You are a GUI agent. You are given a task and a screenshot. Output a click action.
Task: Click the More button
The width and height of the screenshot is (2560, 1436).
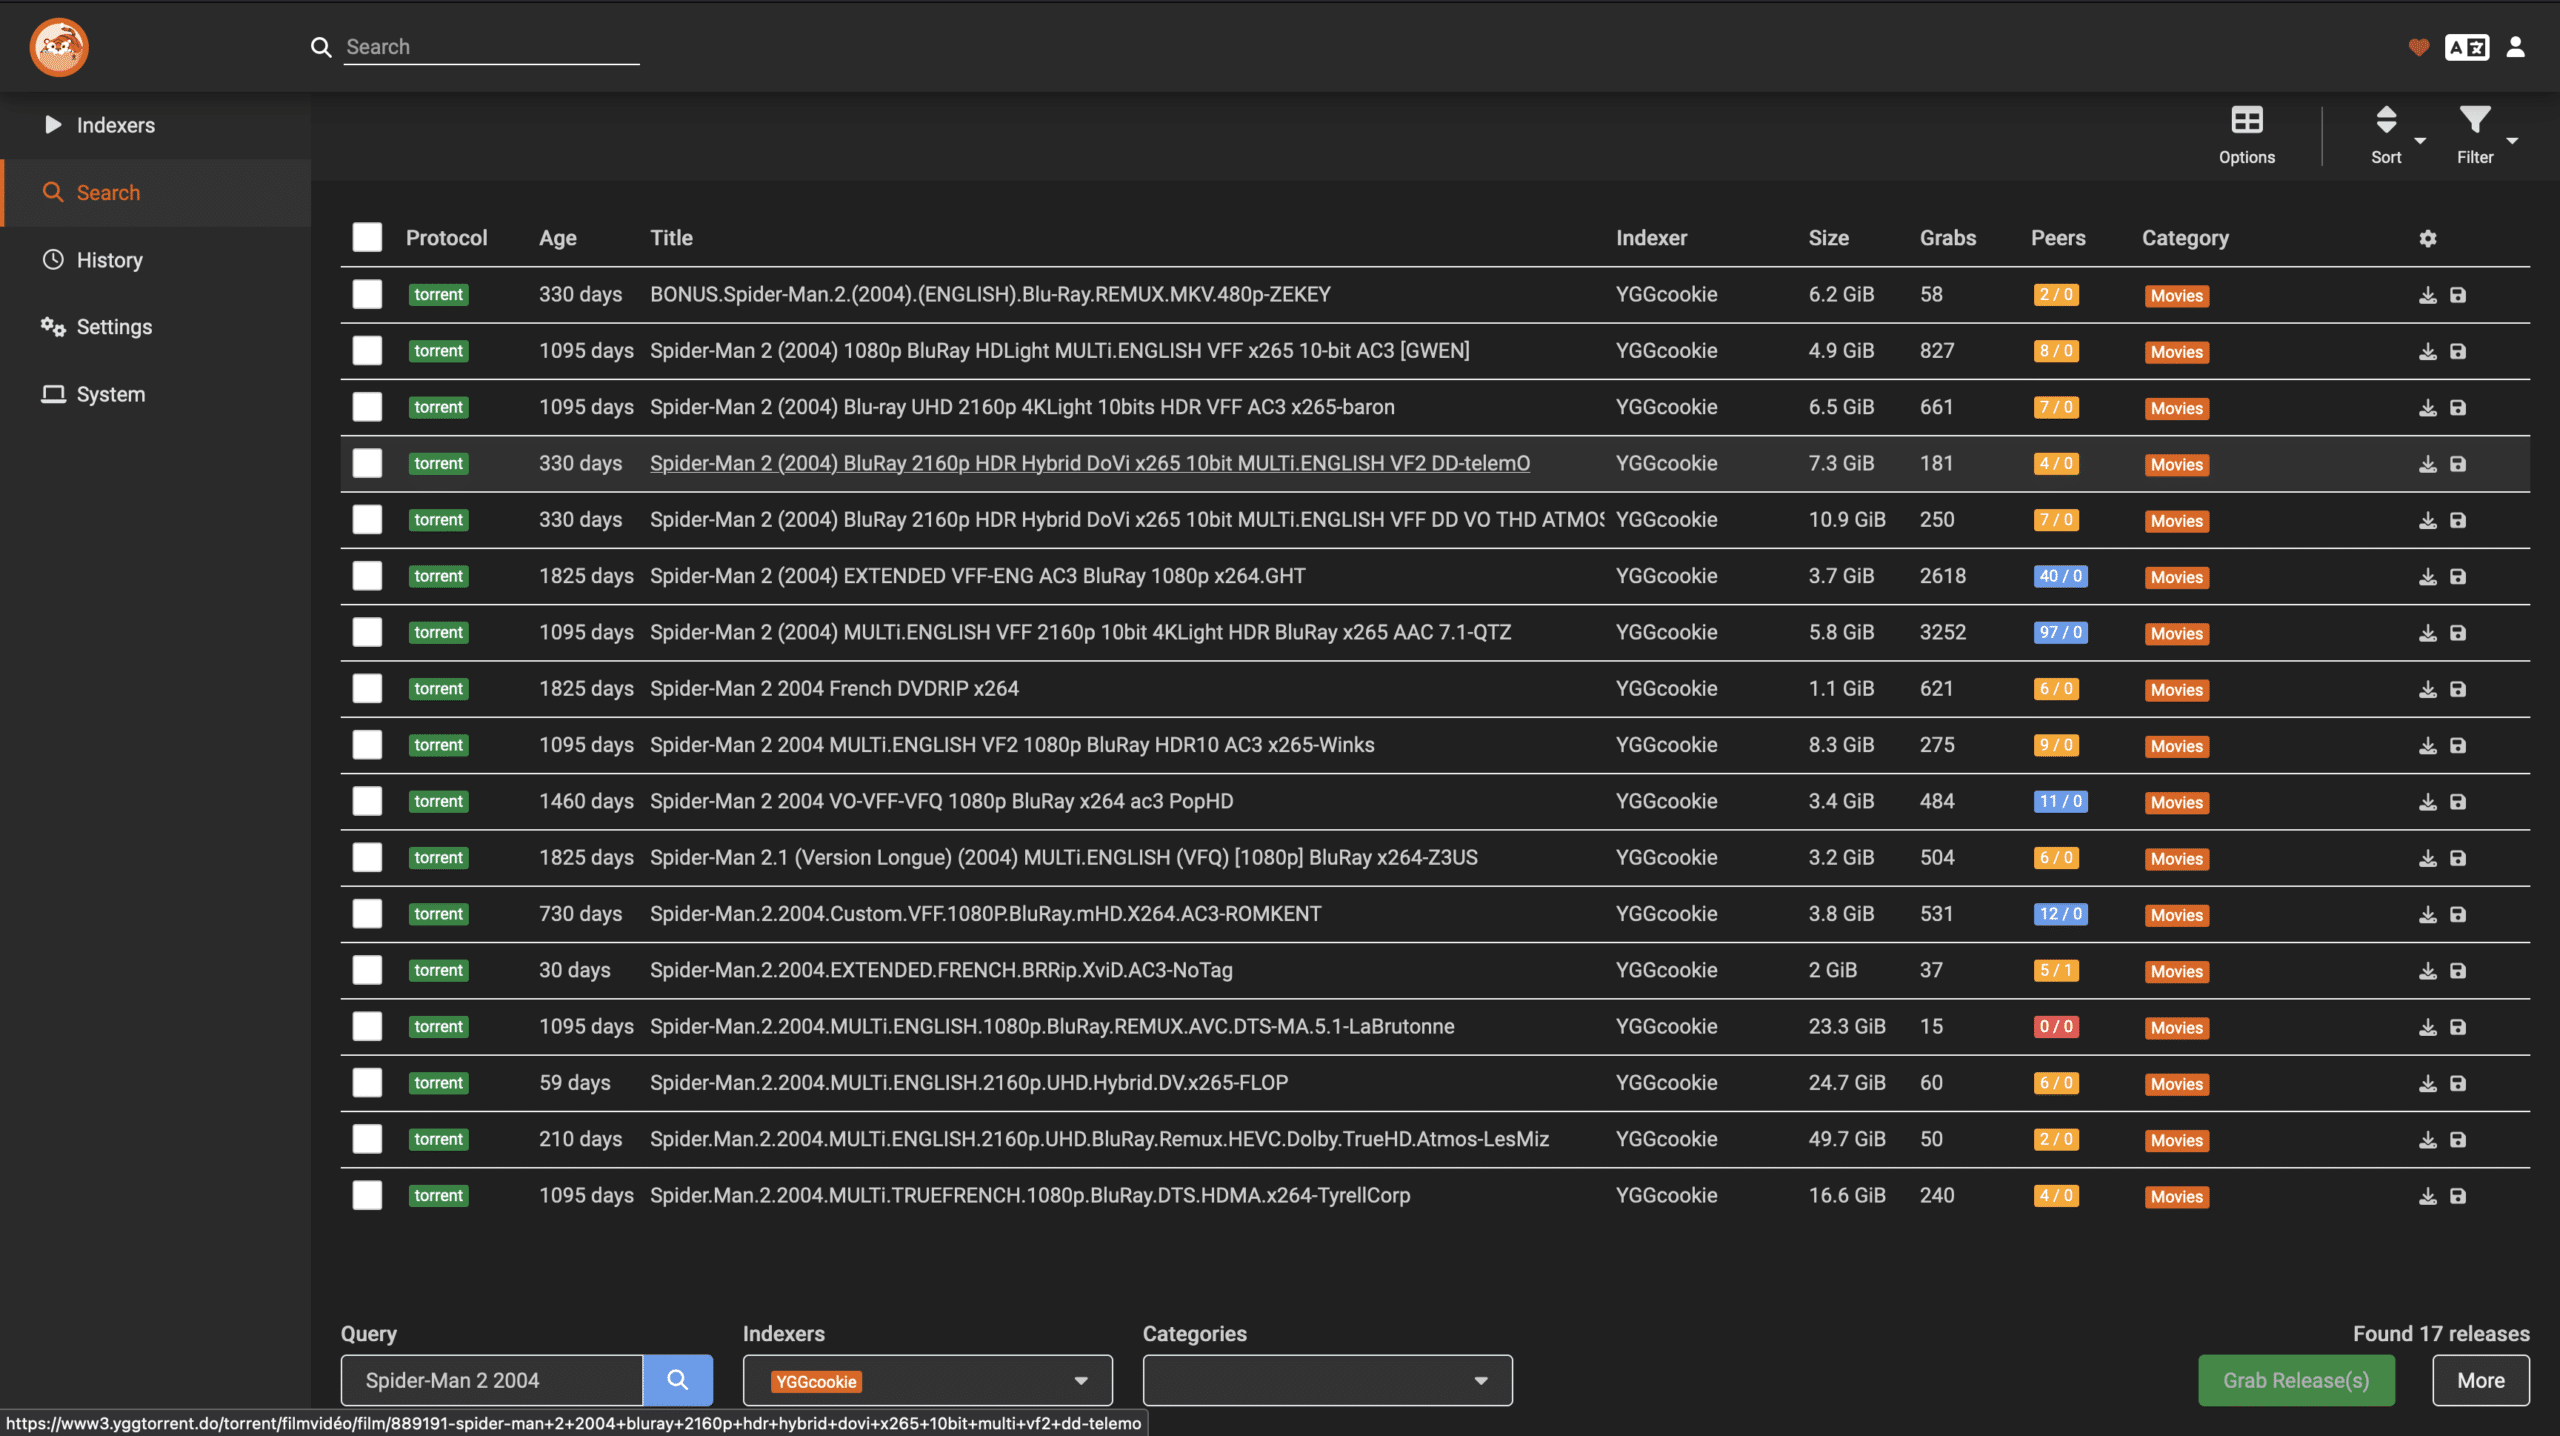2481,1380
